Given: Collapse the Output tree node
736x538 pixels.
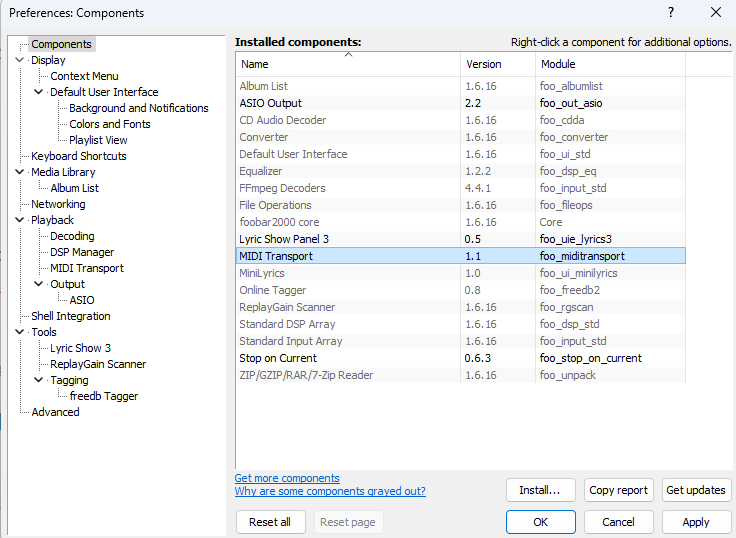Looking at the screenshot, I should (39, 284).
